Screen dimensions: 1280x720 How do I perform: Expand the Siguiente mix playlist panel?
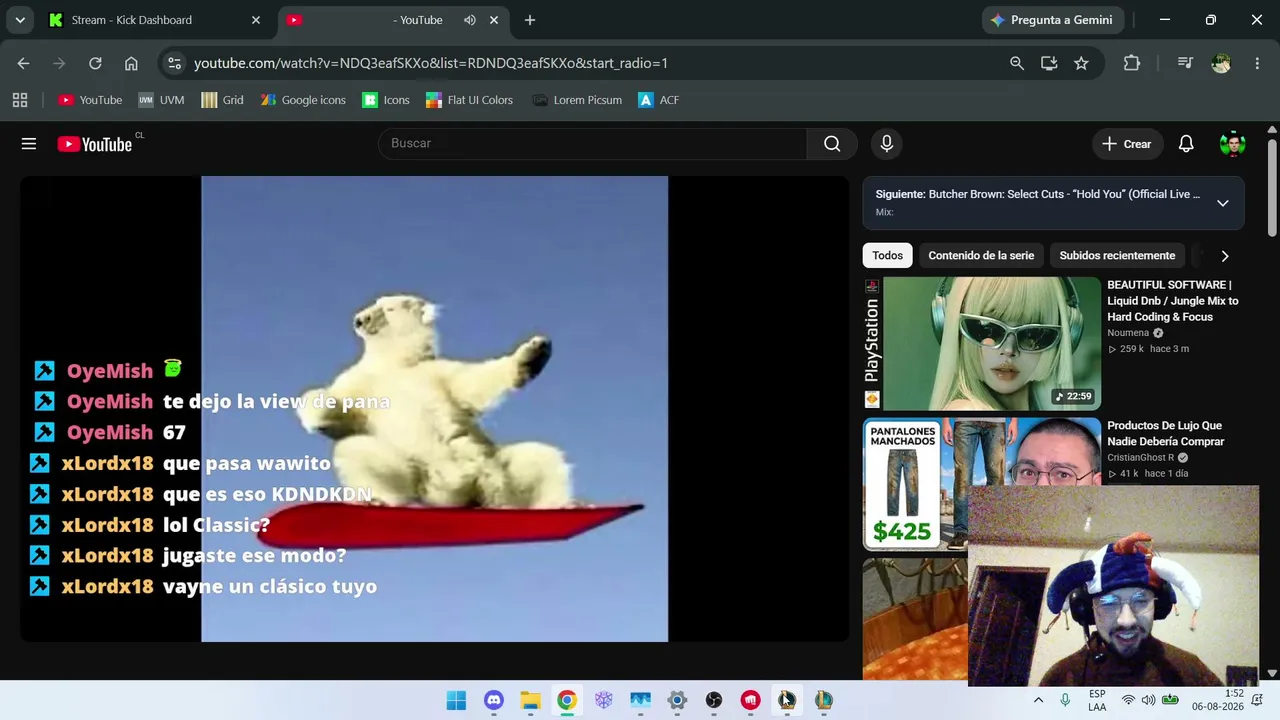pyautogui.click(x=1222, y=203)
